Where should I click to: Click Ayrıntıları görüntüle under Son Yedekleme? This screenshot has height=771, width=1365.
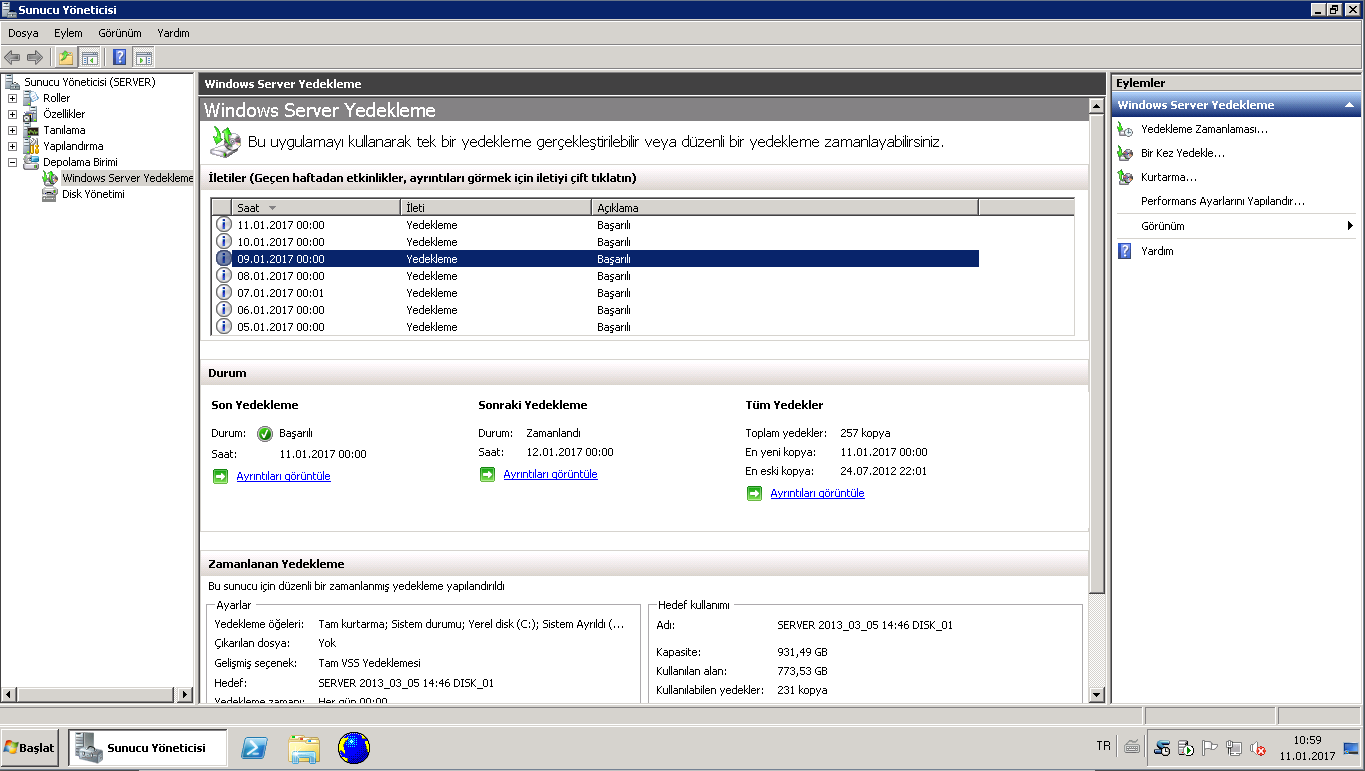tap(283, 476)
